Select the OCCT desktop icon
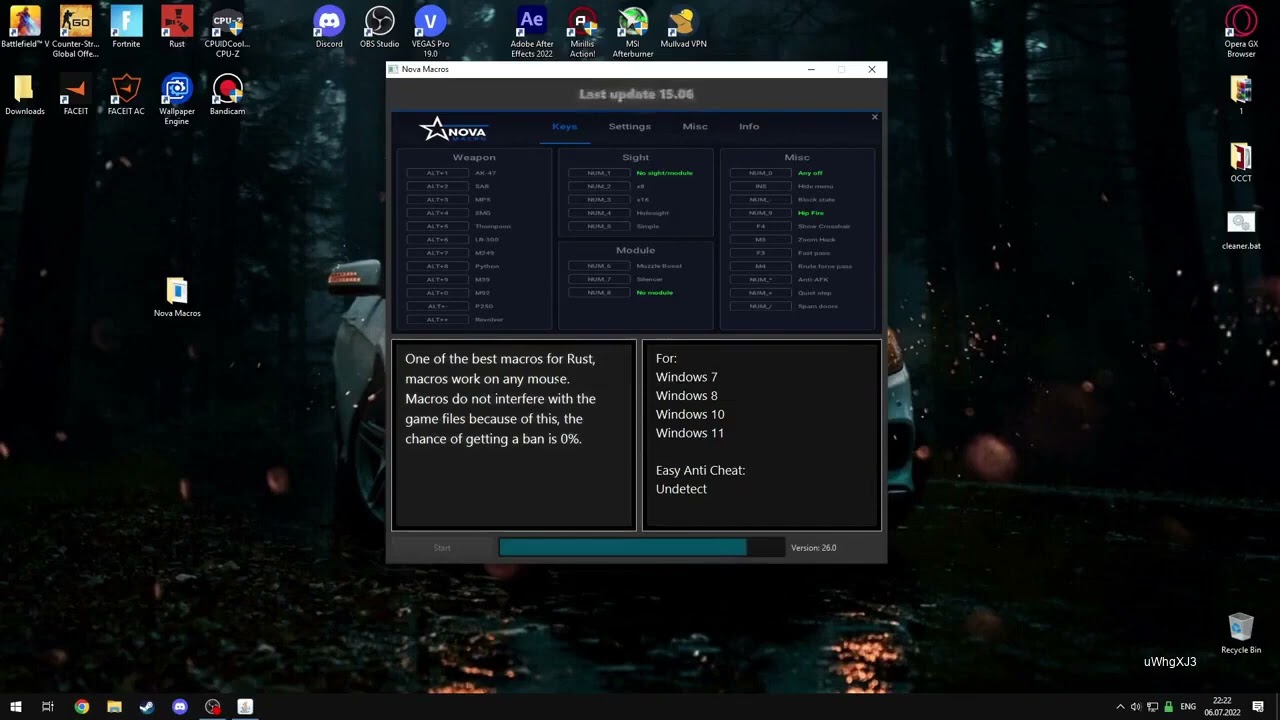Image resolution: width=1280 pixels, height=720 pixels. coord(1241,164)
